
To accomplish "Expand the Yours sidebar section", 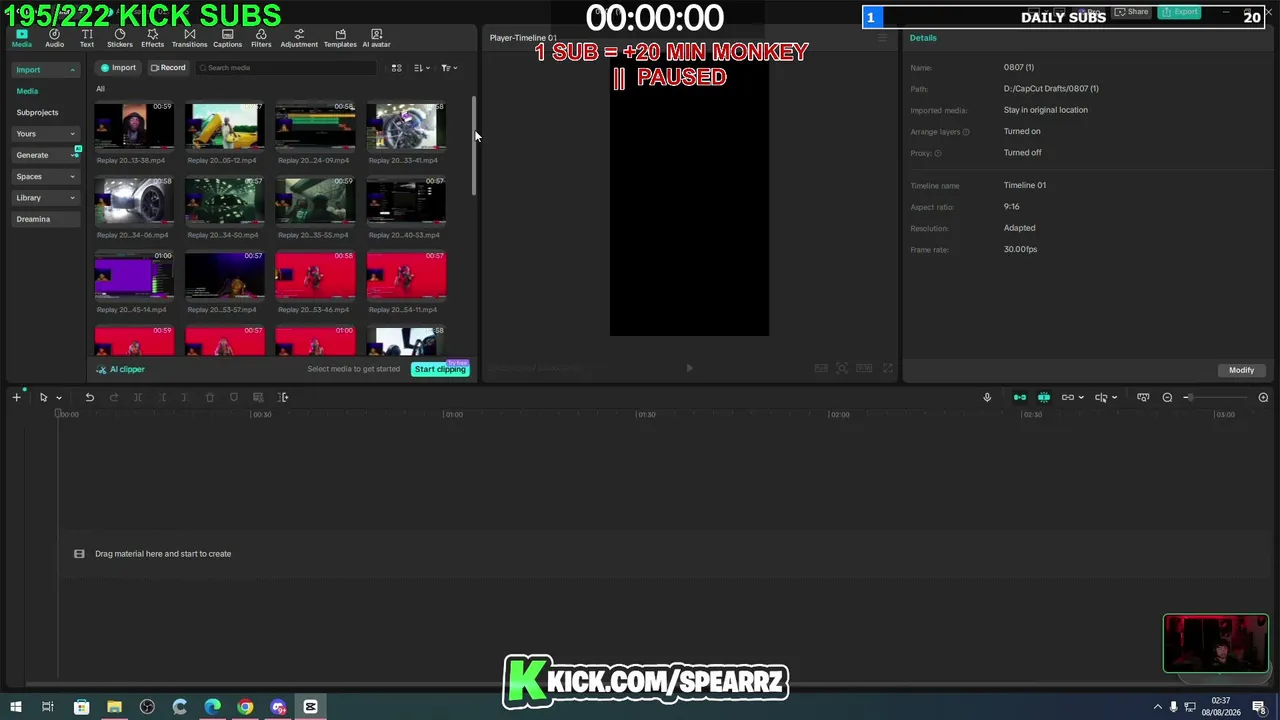I will pos(45,134).
